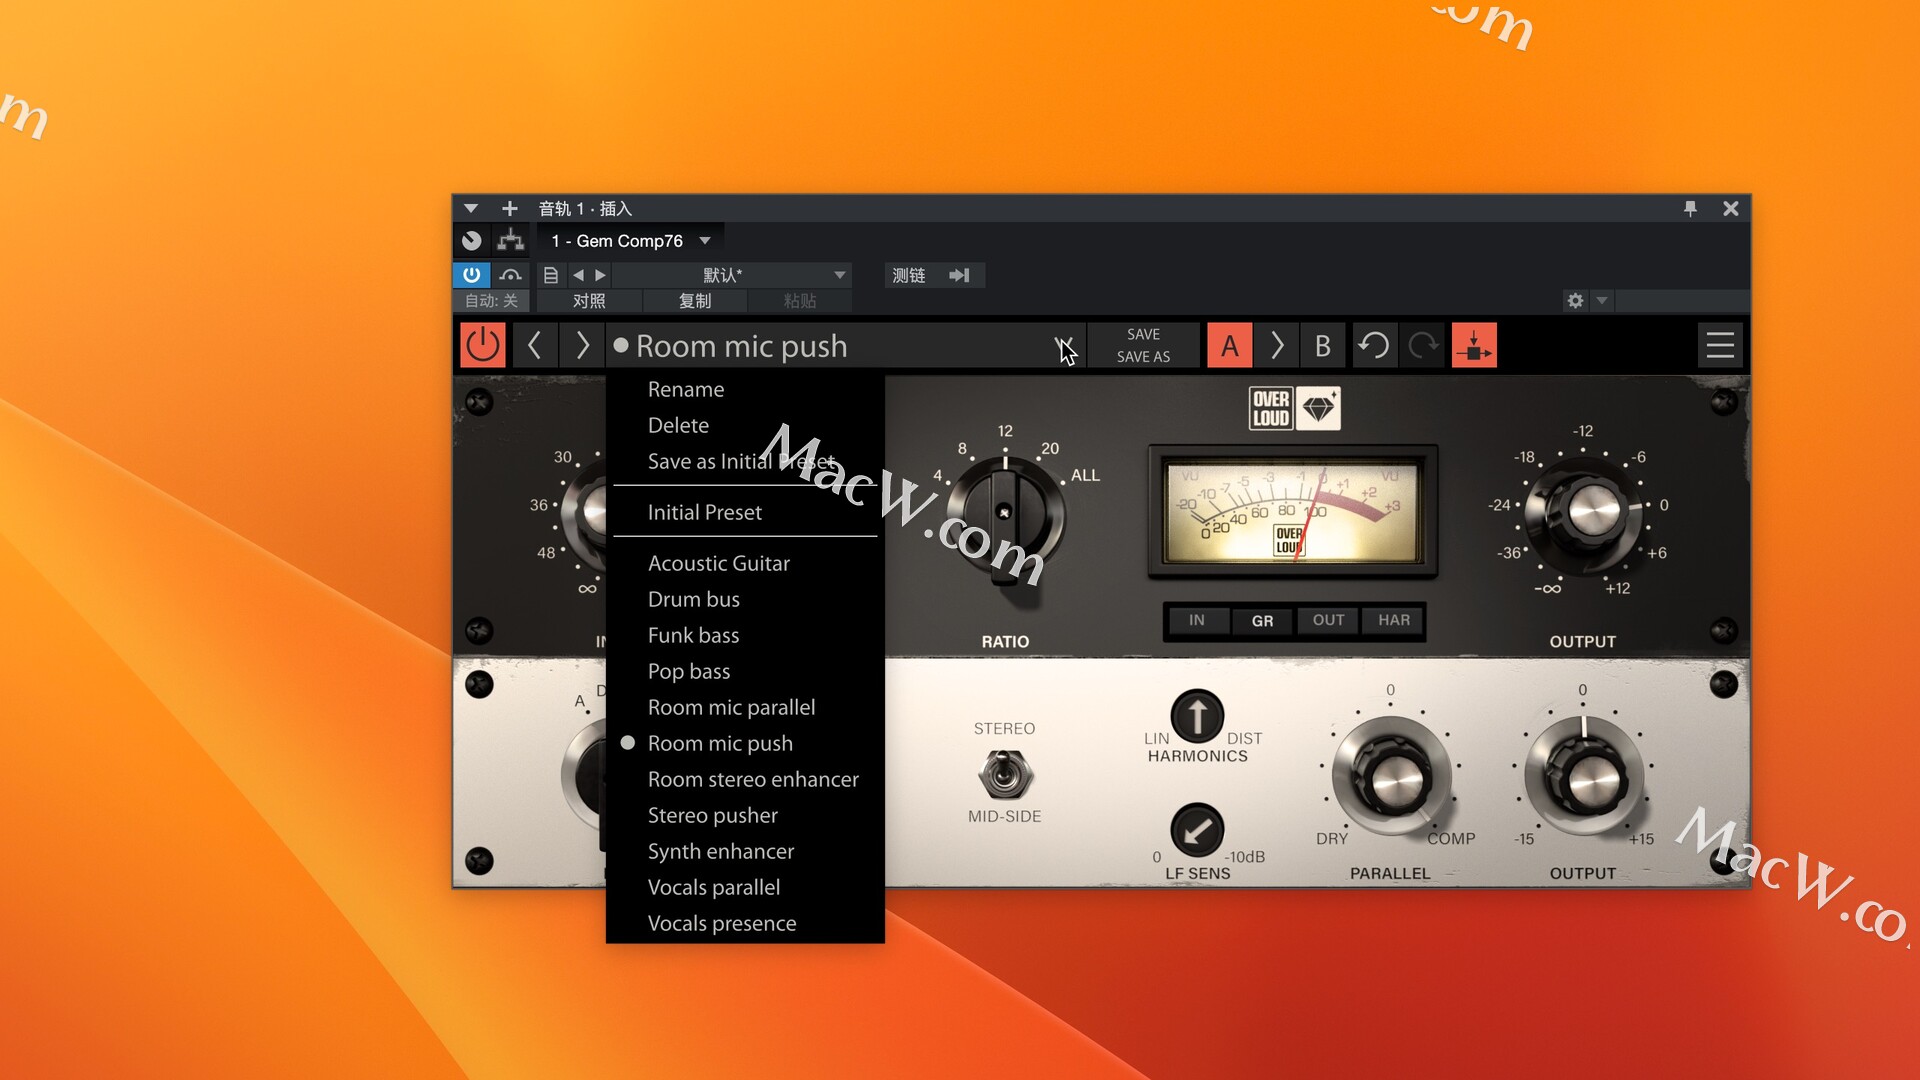The image size is (1920, 1080).
Task: Click the redo icon
Action: [1424, 346]
